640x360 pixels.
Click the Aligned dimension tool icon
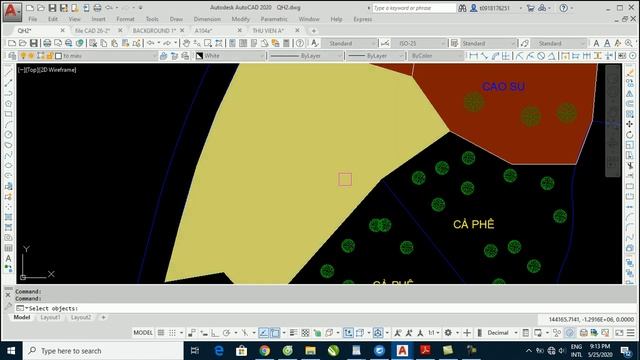484,56
